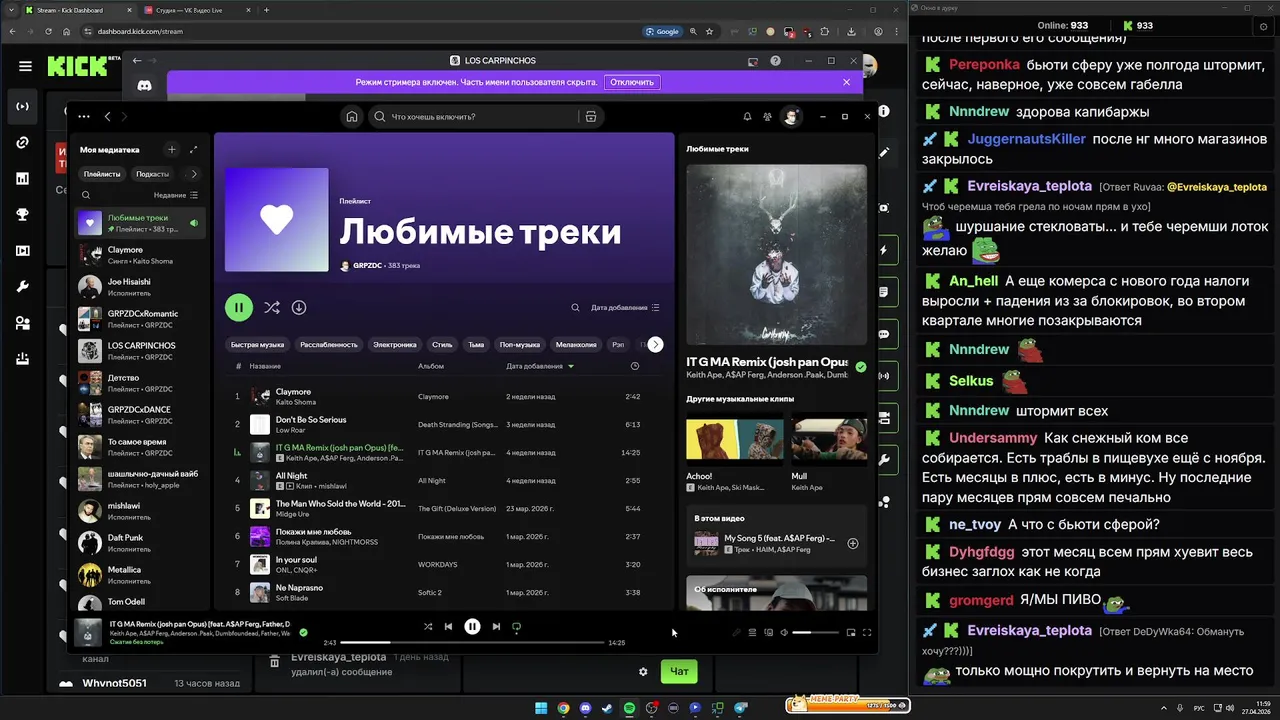Screen dimensions: 1280x720
Task: Sort by Дата добавления column
Action: (x=540, y=366)
